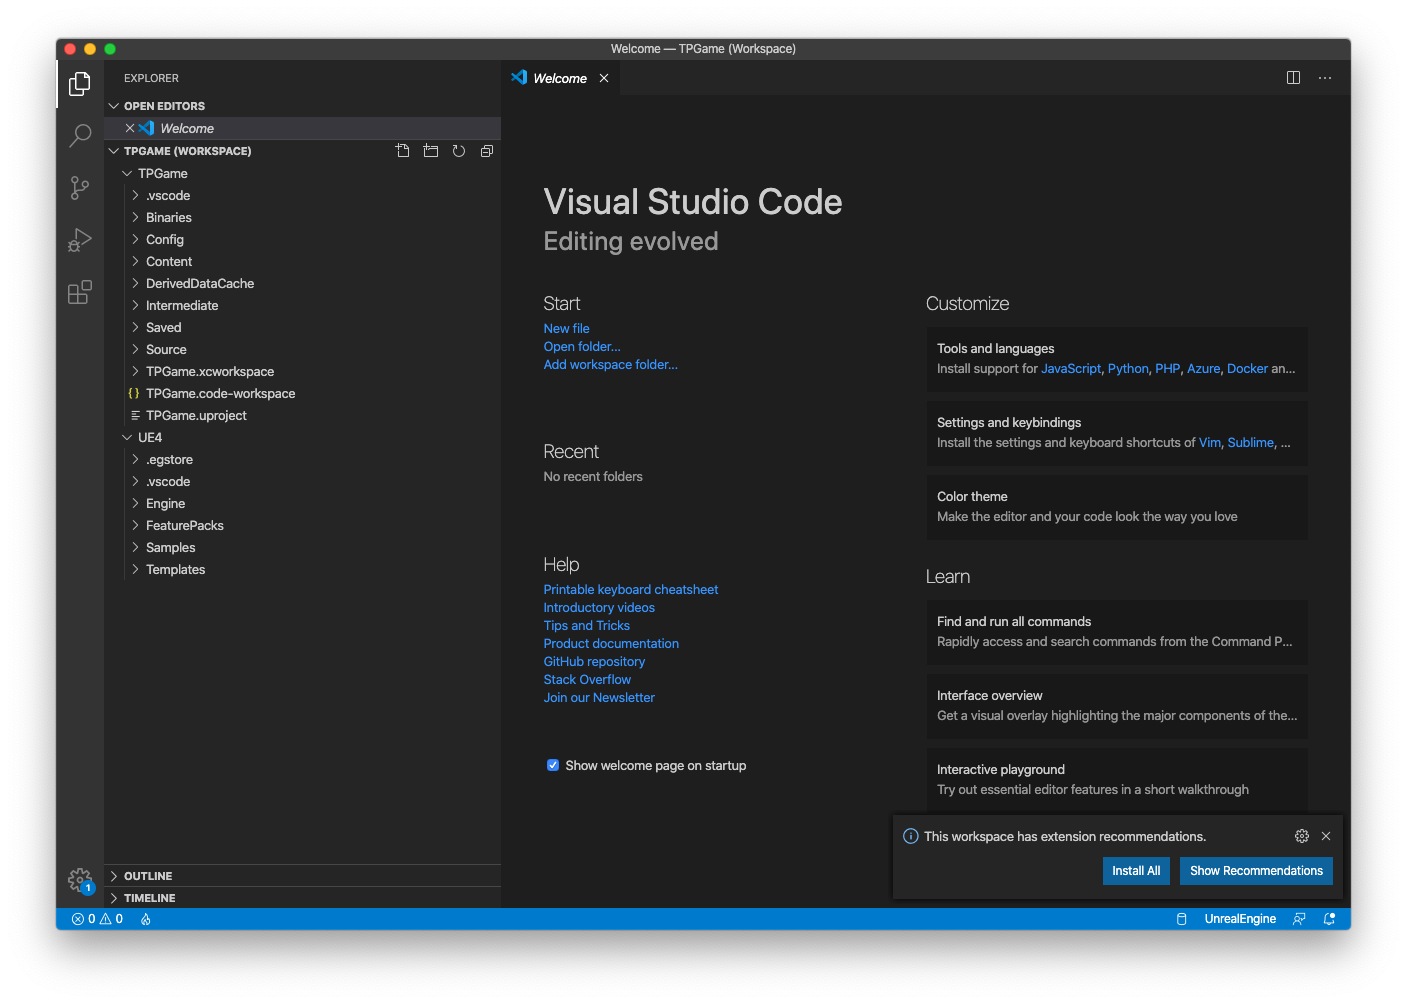Screen dimensions: 1407x1004
Task: Close Welcome in Open Editors list
Action: click(130, 128)
